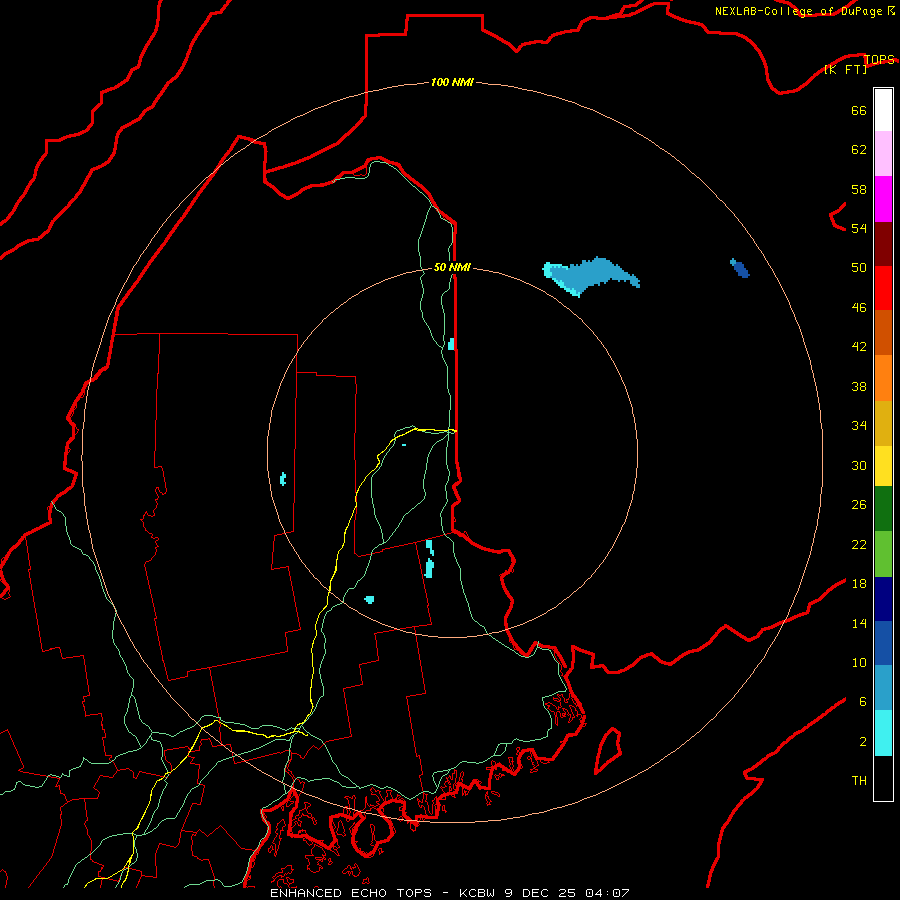Viewport: 900px width, 900px height.
Task: Select the legend label 2
Action: [863, 742]
